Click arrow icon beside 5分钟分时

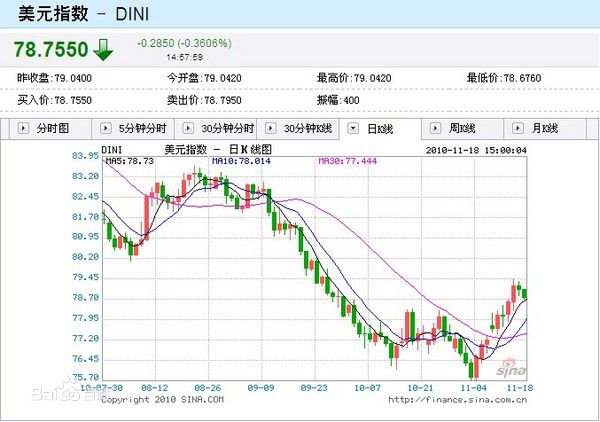[106, 128]
